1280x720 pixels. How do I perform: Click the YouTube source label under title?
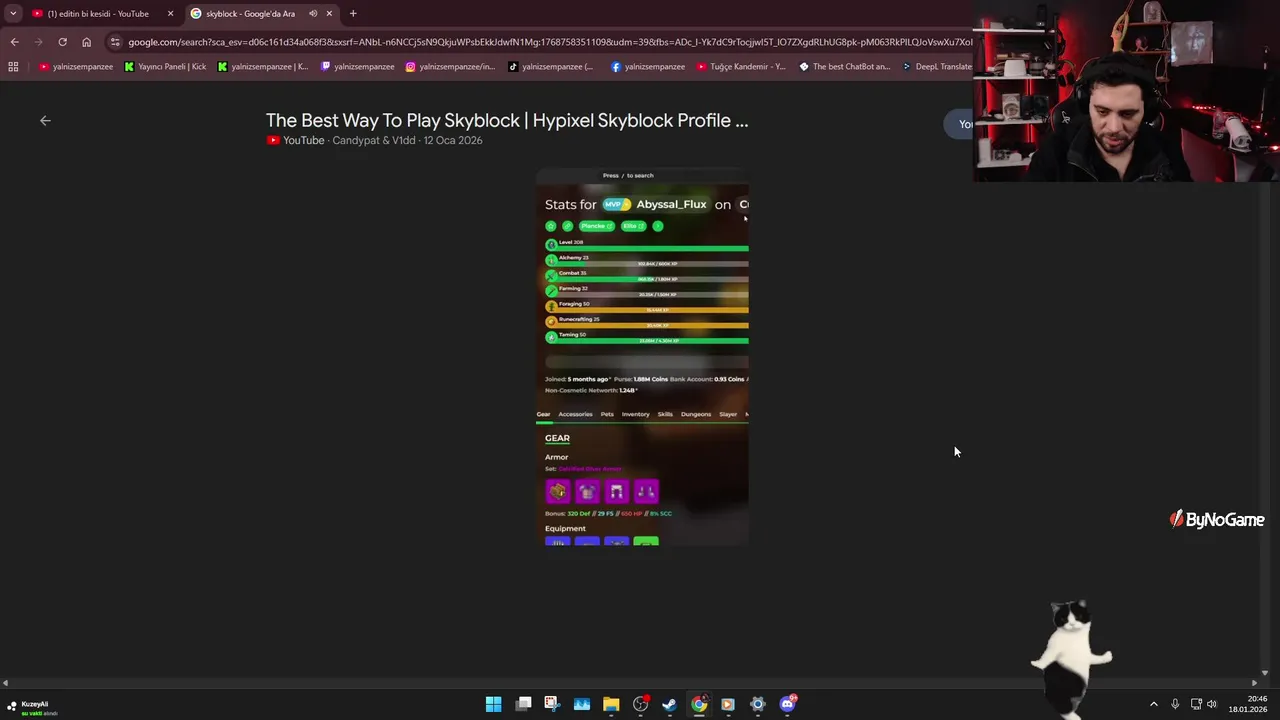coord(295,140)
